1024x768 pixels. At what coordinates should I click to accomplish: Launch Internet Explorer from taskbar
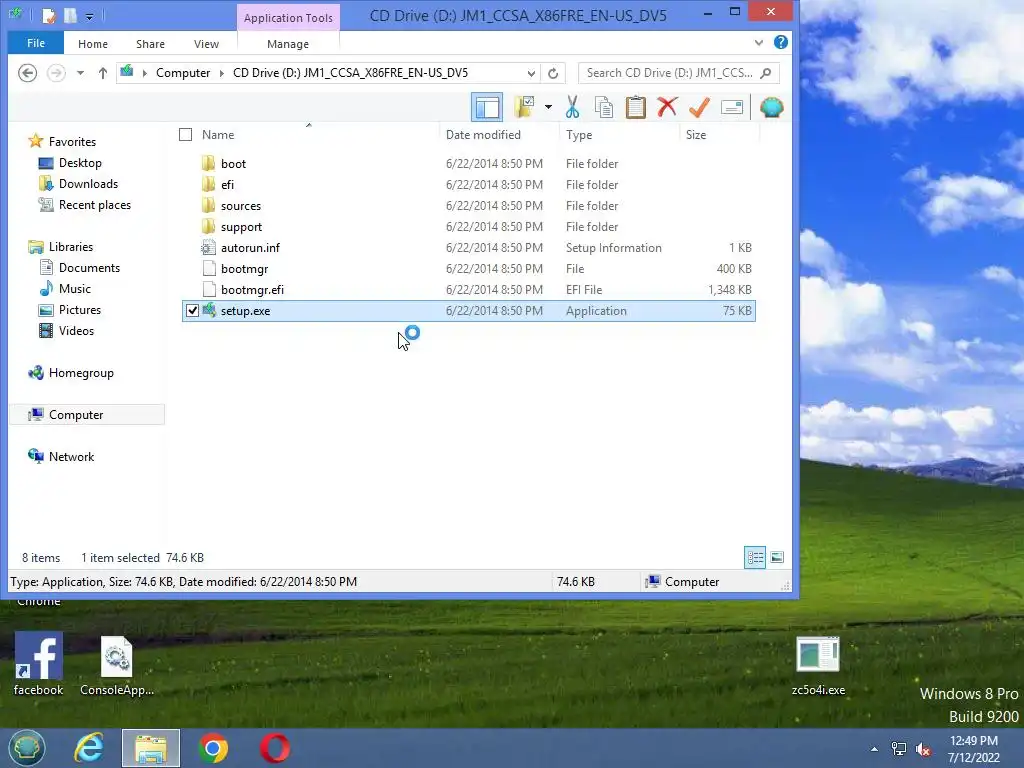pos(88,748)
